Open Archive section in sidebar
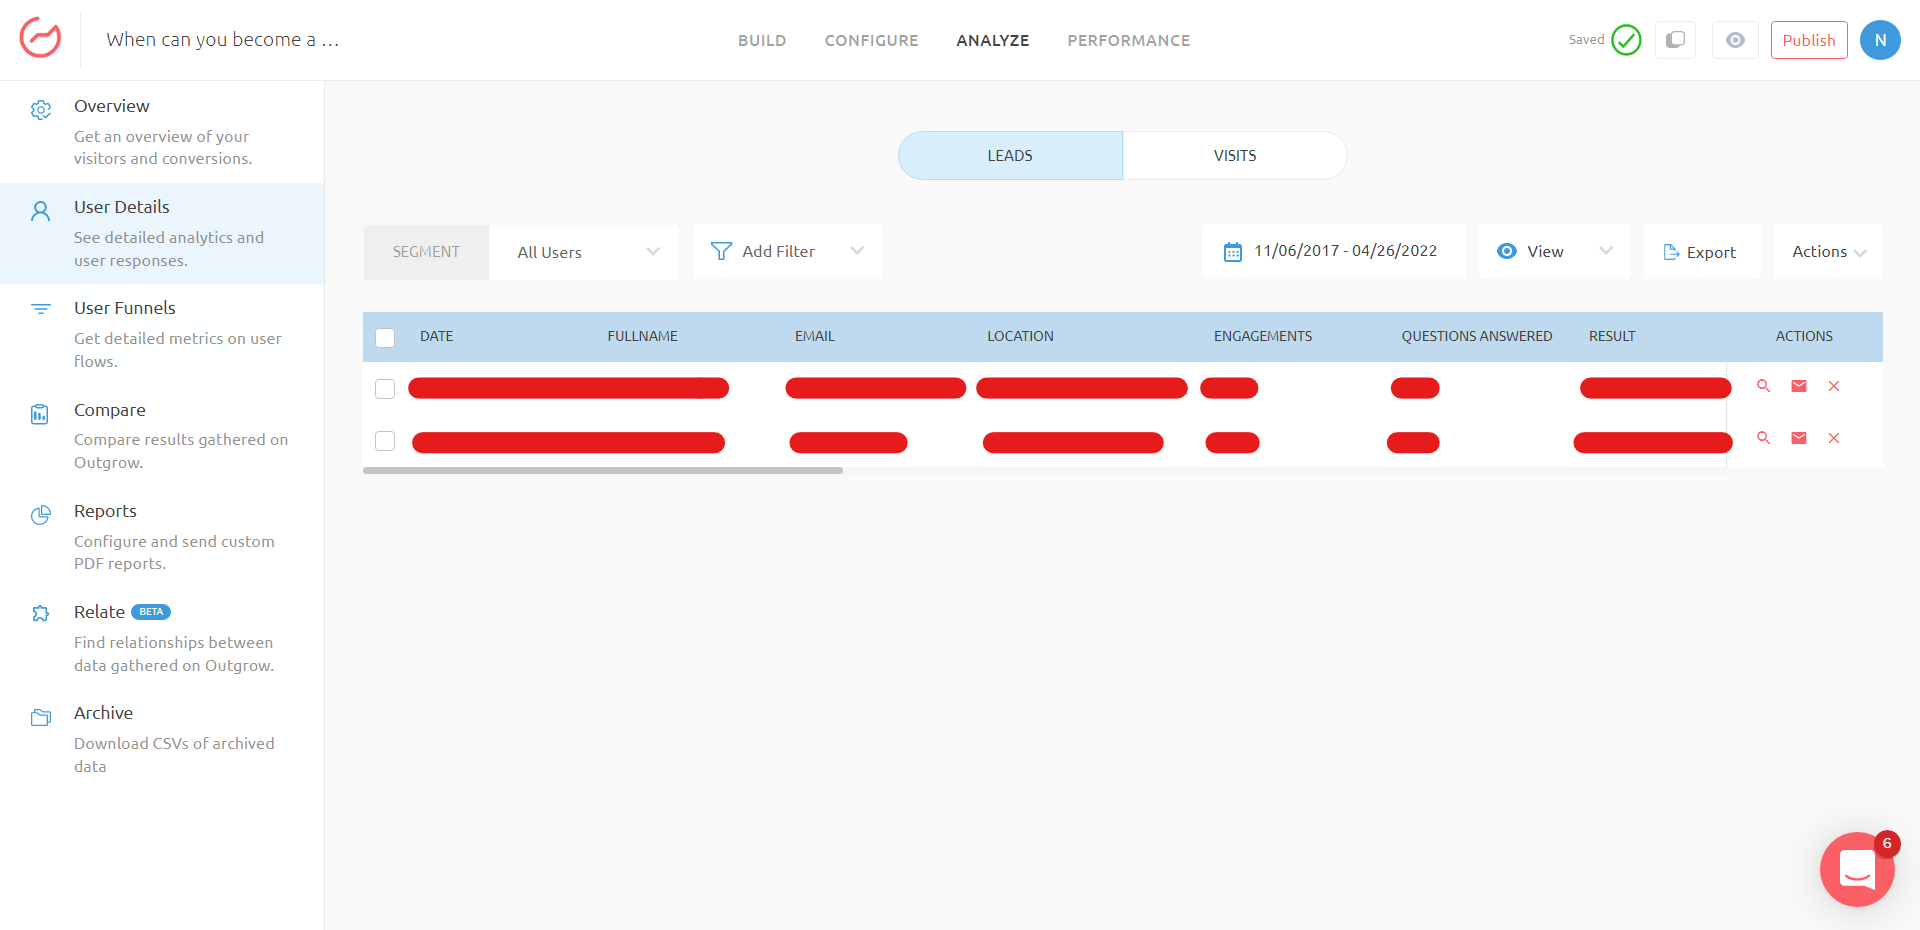 [x=162, y=739]
